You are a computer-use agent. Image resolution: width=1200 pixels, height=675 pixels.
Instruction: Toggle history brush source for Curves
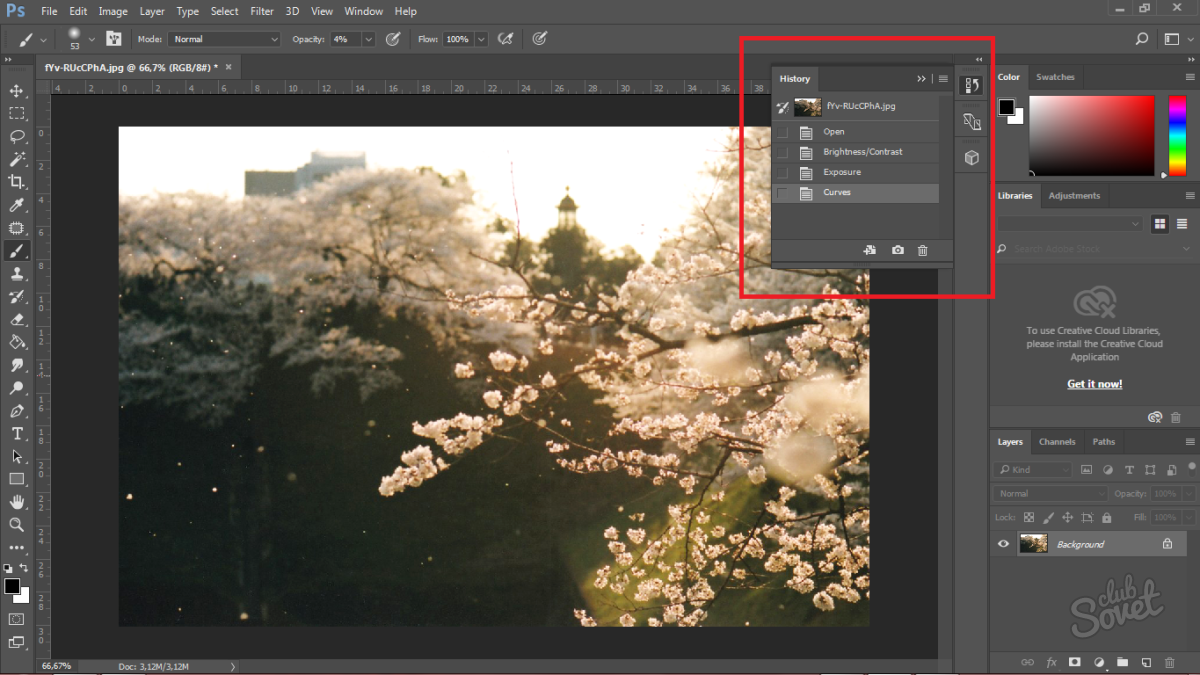782,193
